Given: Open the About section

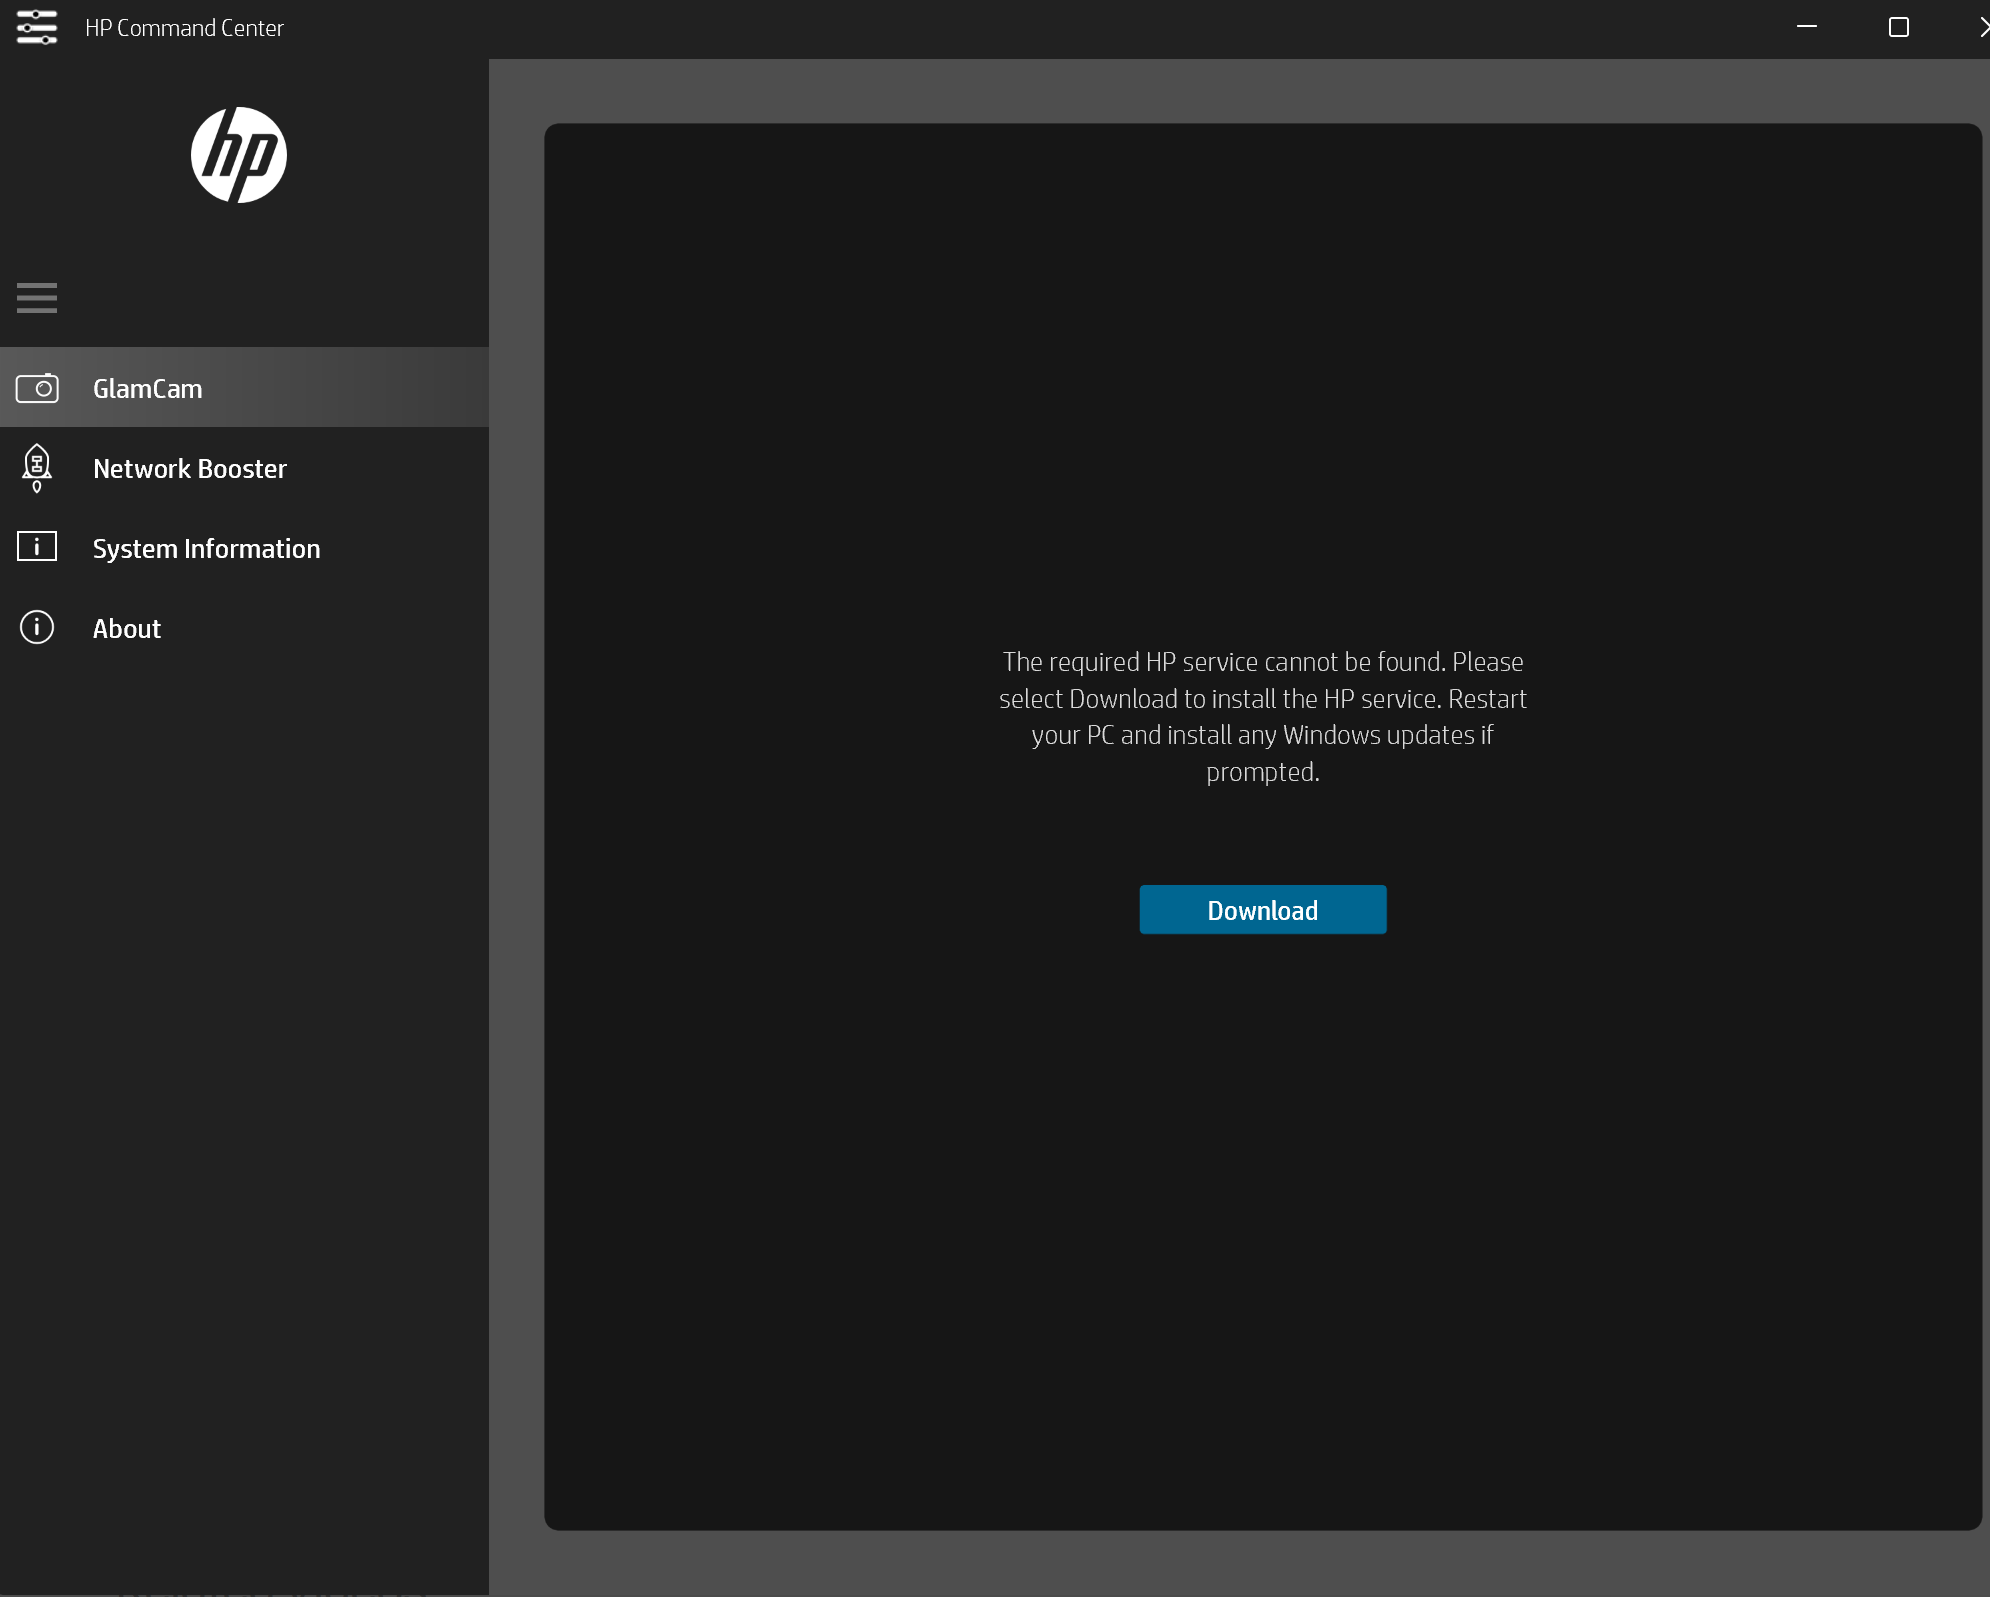Looking at the screenshot, I should pos(244,628).
